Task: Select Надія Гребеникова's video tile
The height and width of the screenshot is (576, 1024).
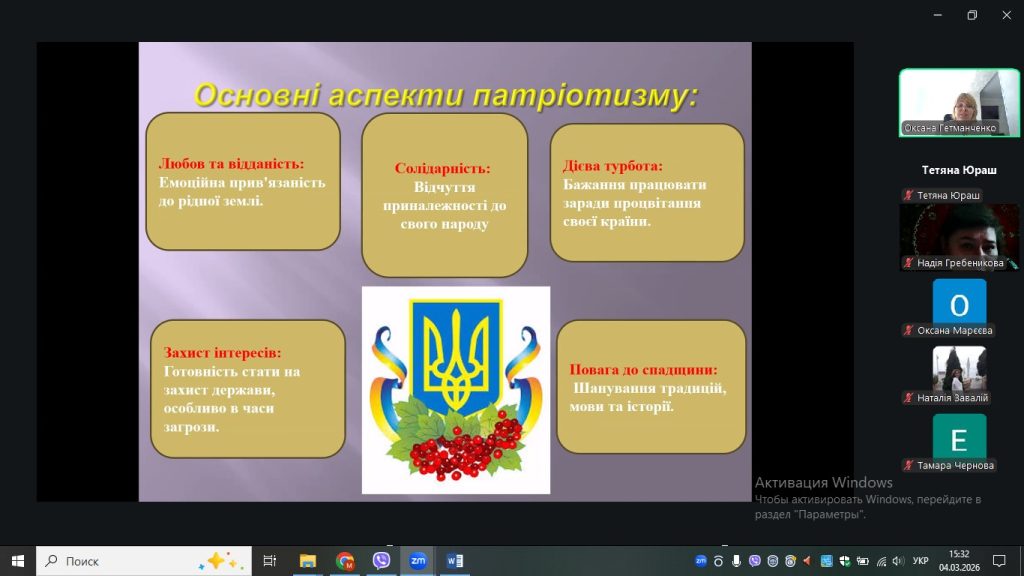Action: tap(958, 237)
